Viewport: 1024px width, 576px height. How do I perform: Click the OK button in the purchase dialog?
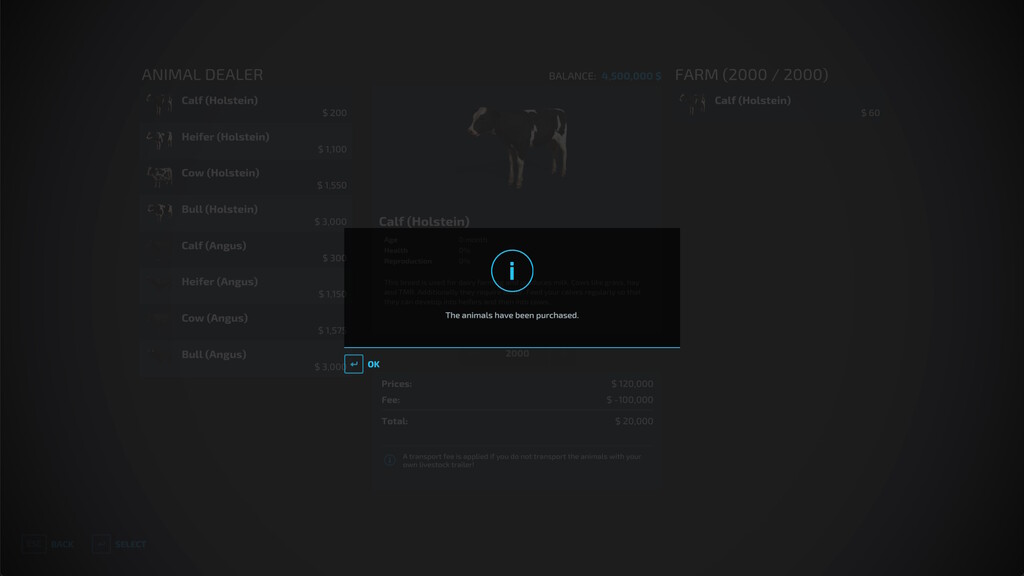coord(374,364)
